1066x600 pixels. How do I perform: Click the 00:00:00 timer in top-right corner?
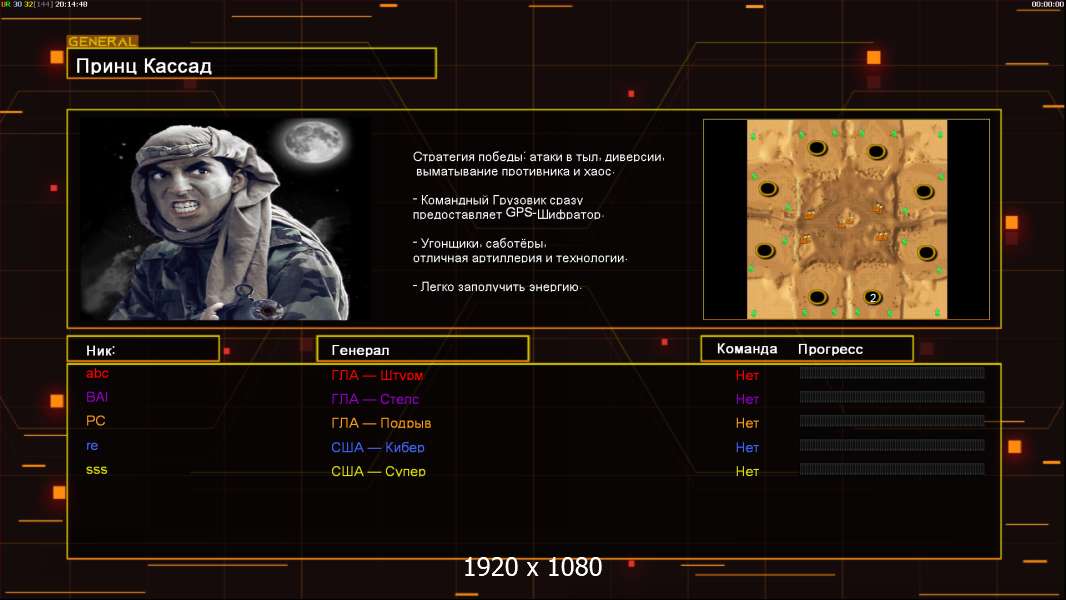[x=1047, y=5]
